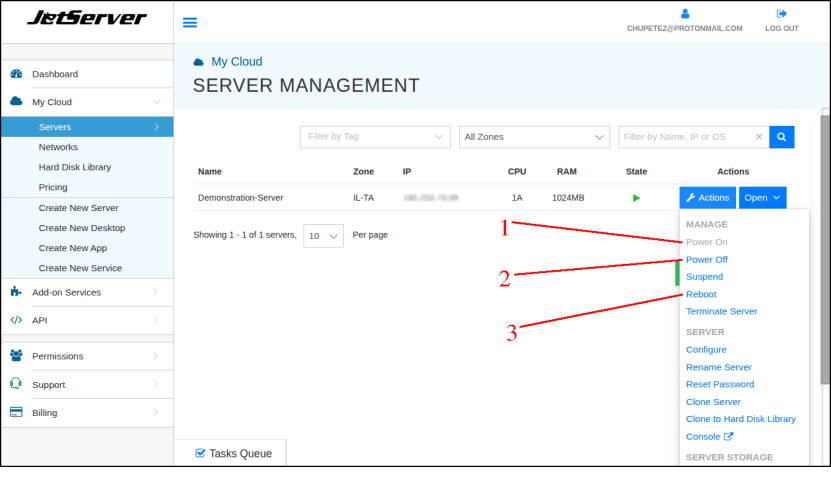The image size is (831, 497).
Task: Click the API code icon
Action: click(16, 320)
